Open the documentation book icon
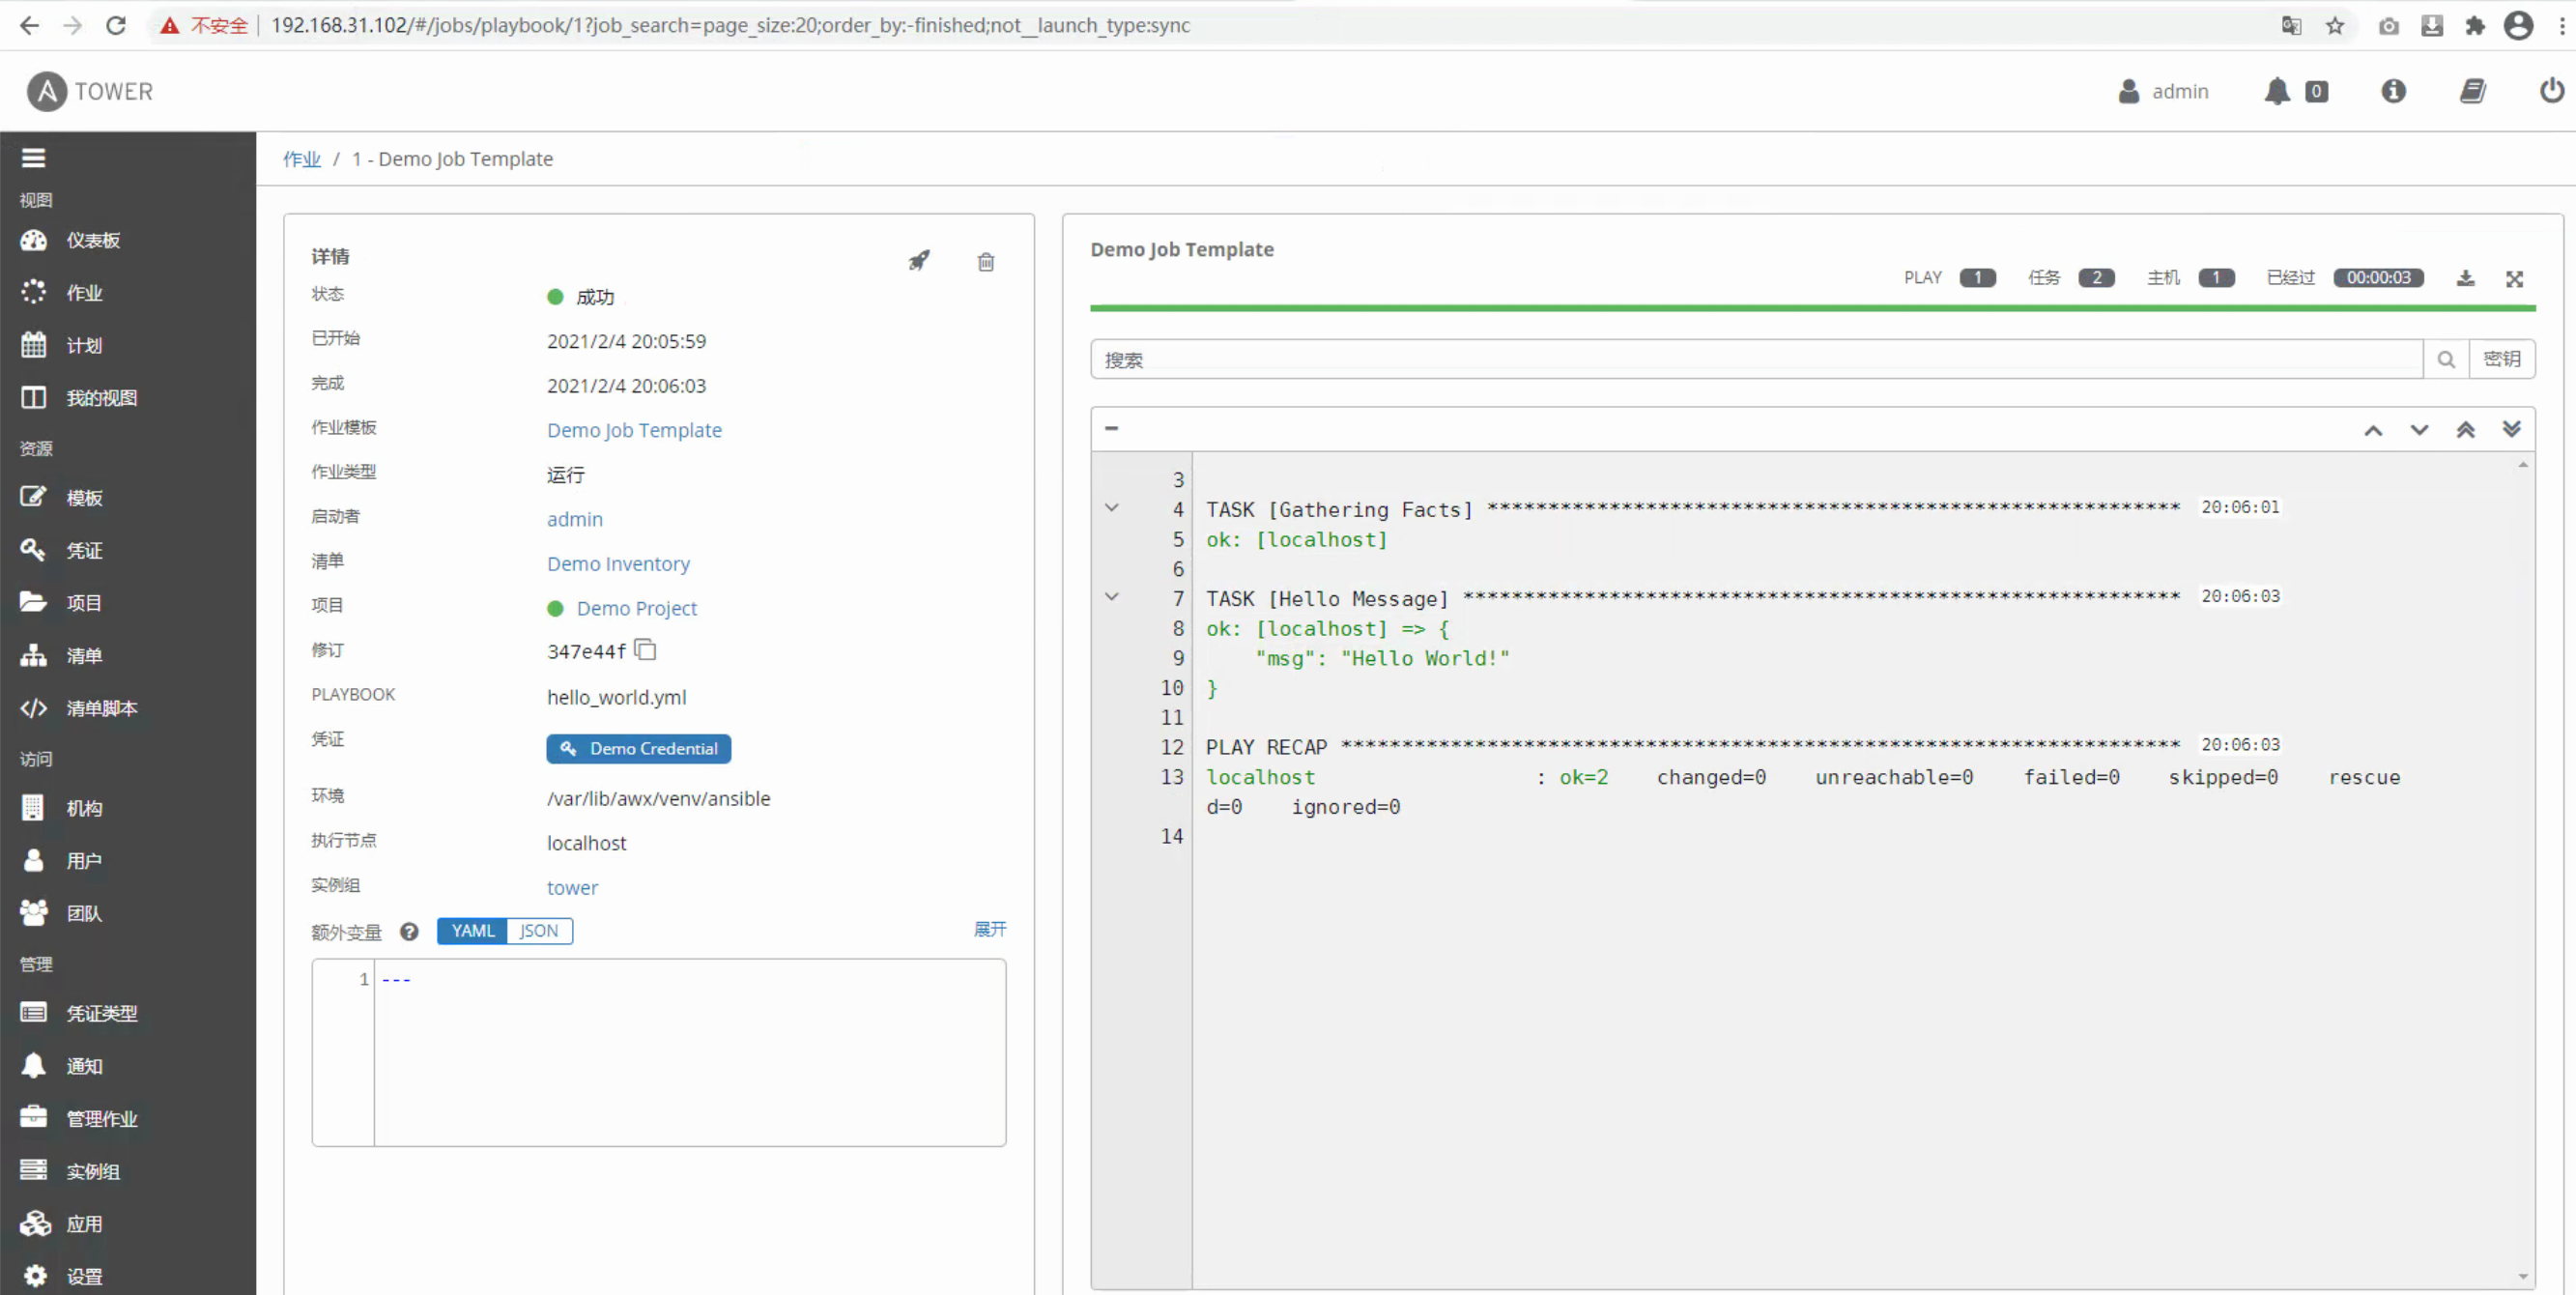 [x=2472, y=91]
